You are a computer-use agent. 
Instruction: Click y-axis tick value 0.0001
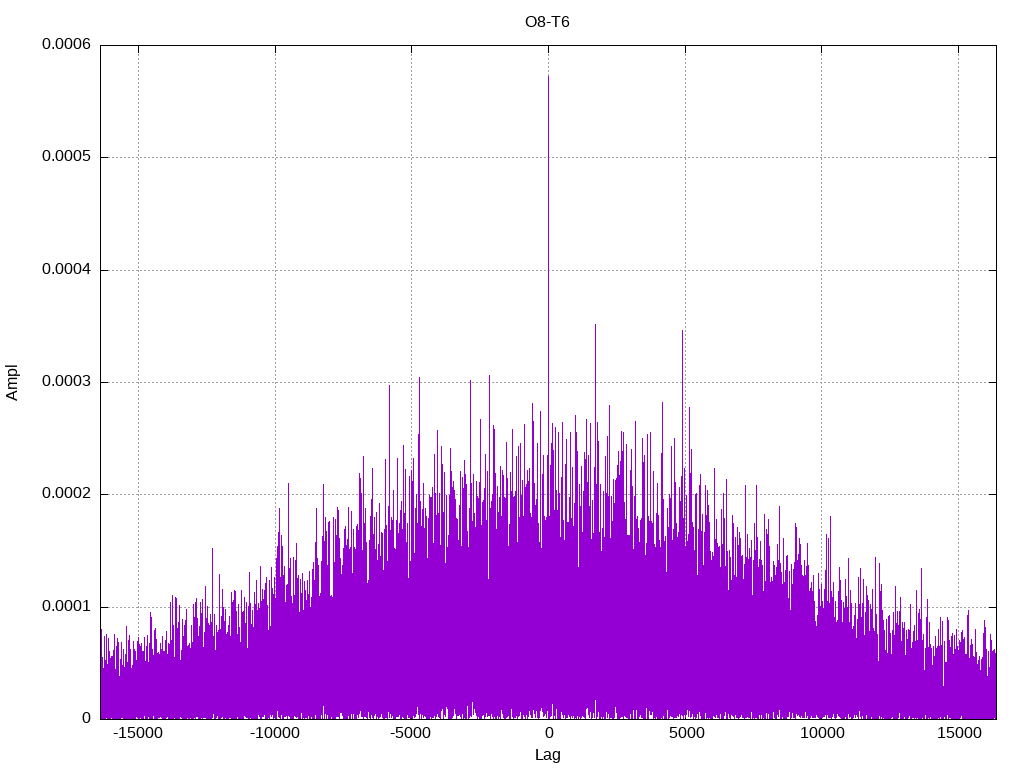point(66,607)
